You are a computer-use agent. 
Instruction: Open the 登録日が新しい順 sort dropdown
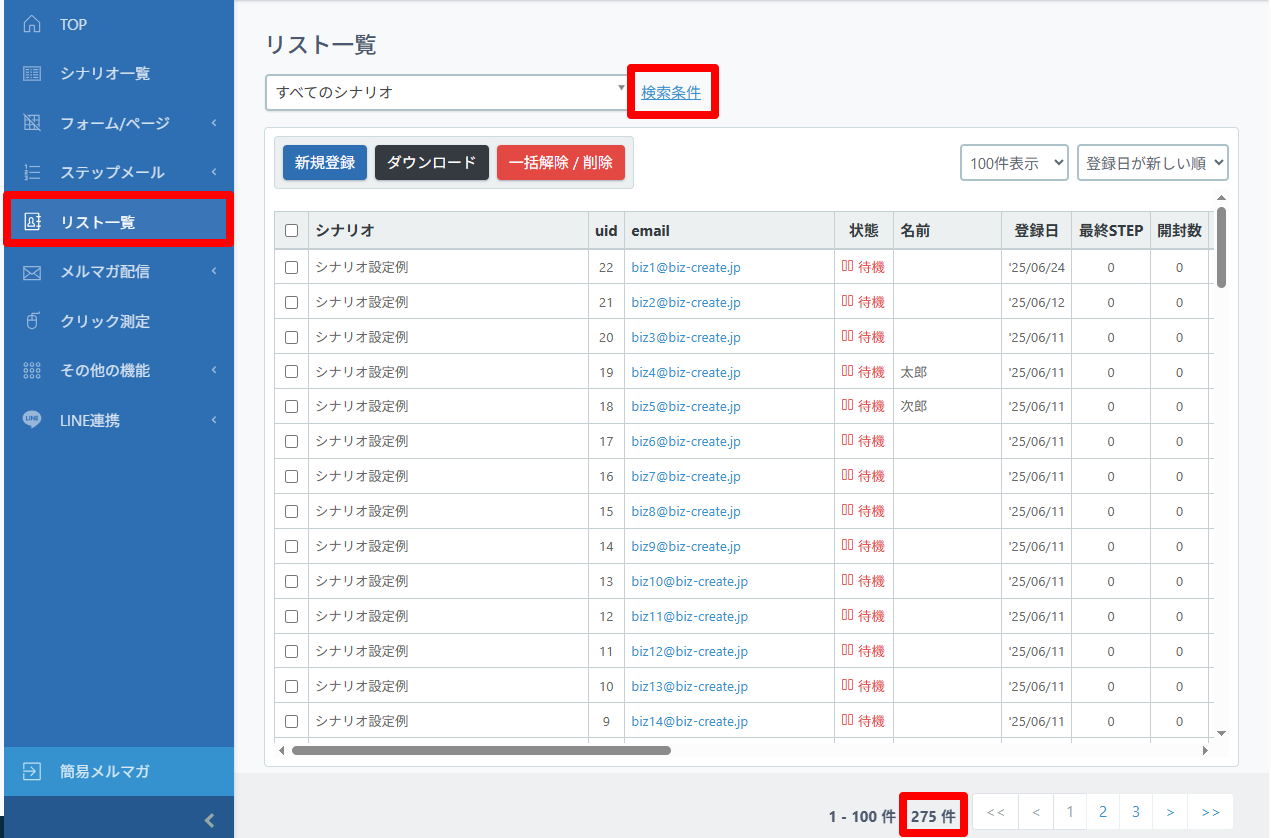tap(1153, 163)
